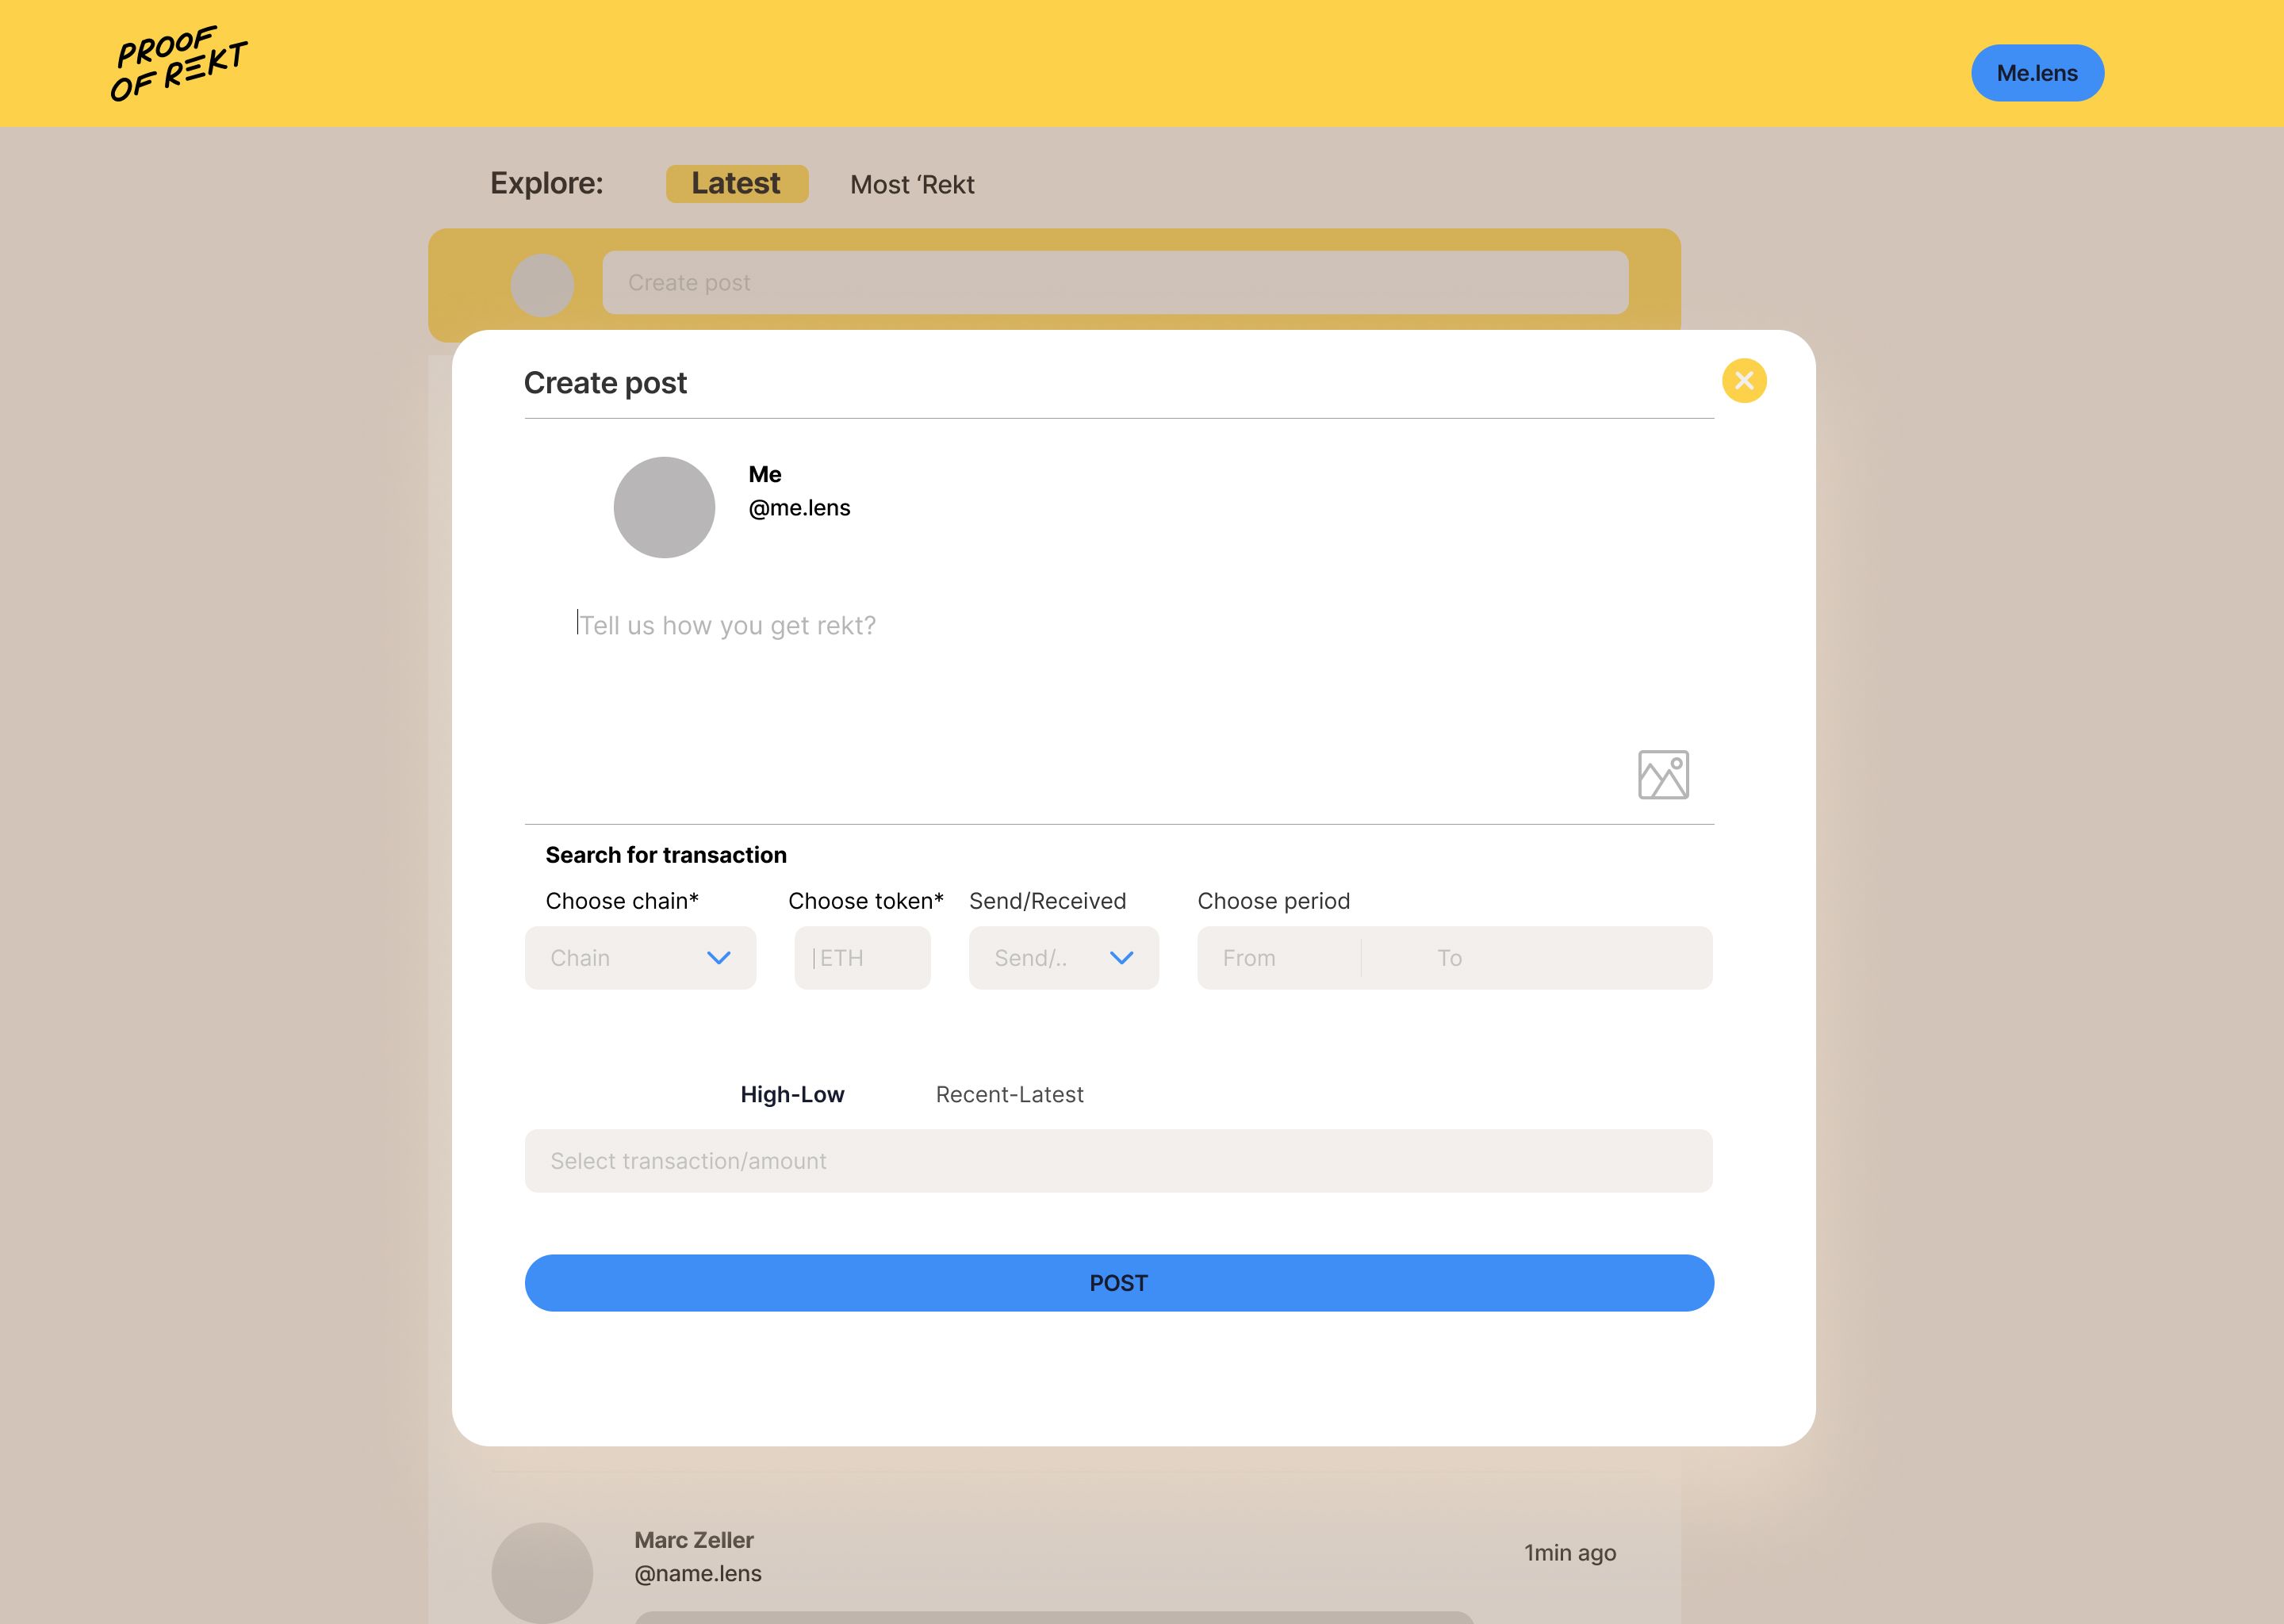Click the POST button to submit

[x=1119, y=1281]
